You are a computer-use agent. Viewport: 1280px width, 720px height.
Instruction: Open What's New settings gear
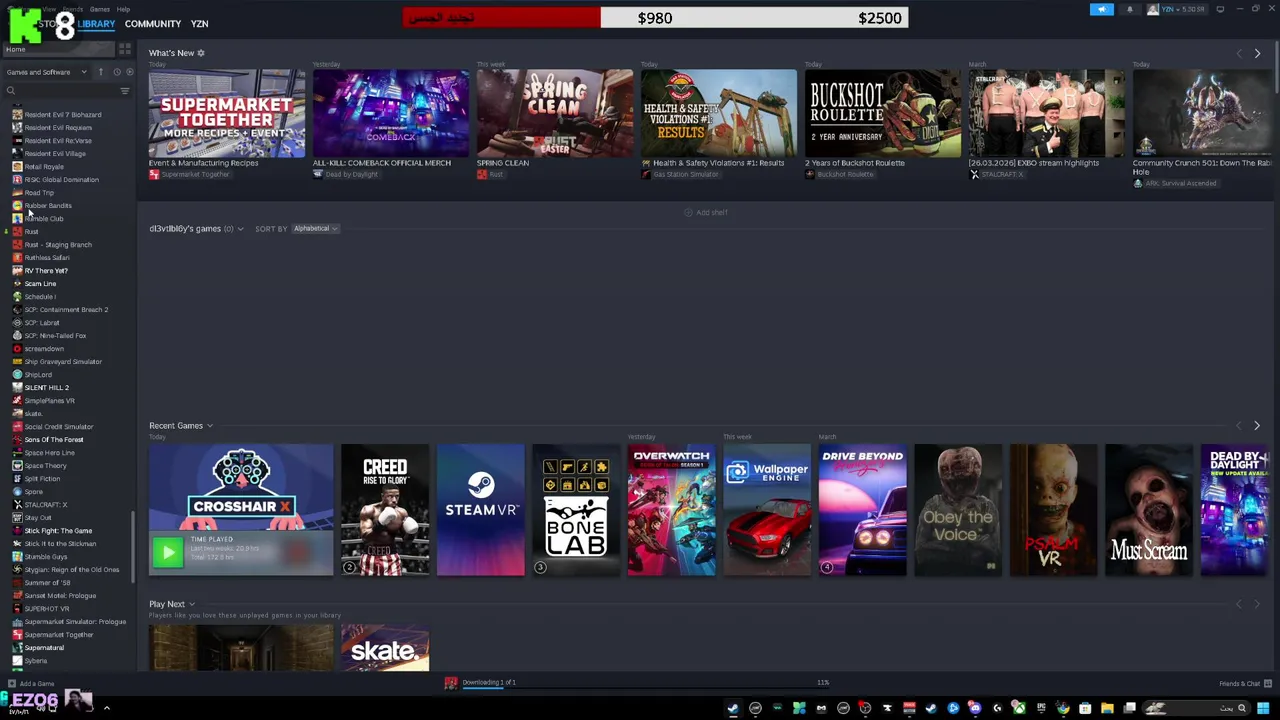[x=200, y=53]
